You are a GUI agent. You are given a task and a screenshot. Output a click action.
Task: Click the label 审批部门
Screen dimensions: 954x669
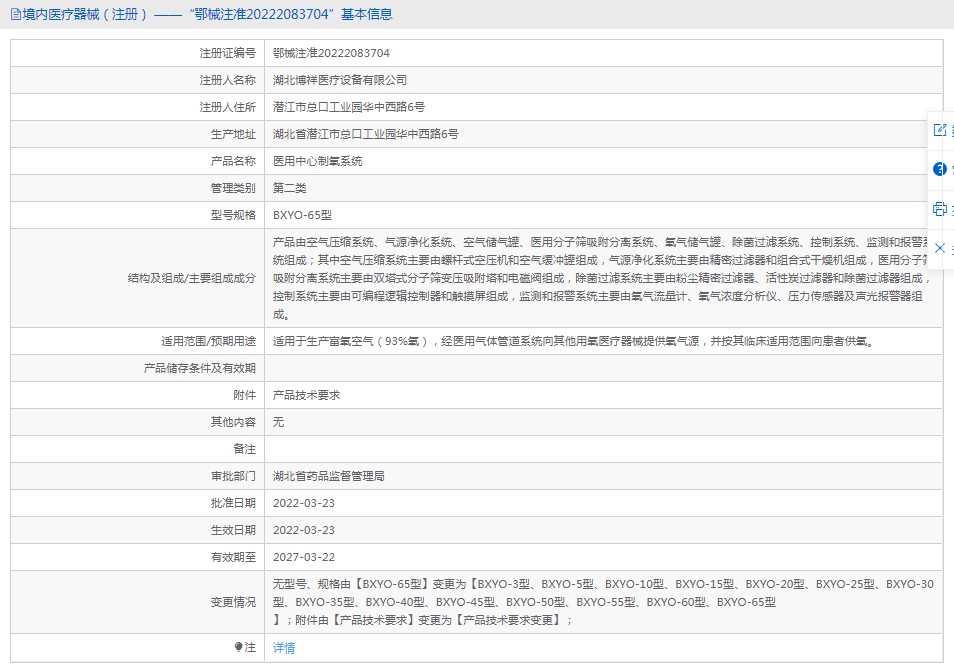click(x=233, y=476)
